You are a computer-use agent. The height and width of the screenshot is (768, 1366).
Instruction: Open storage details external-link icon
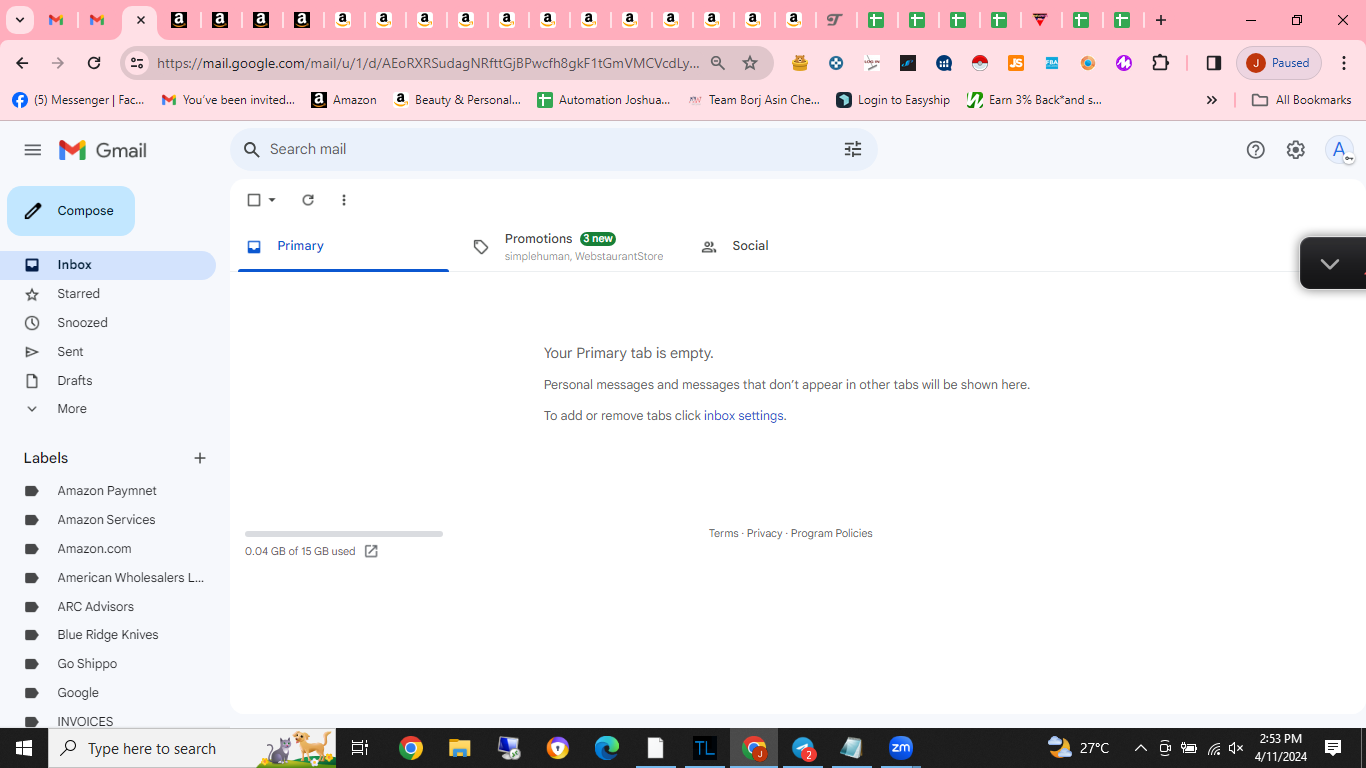point(371,552)
